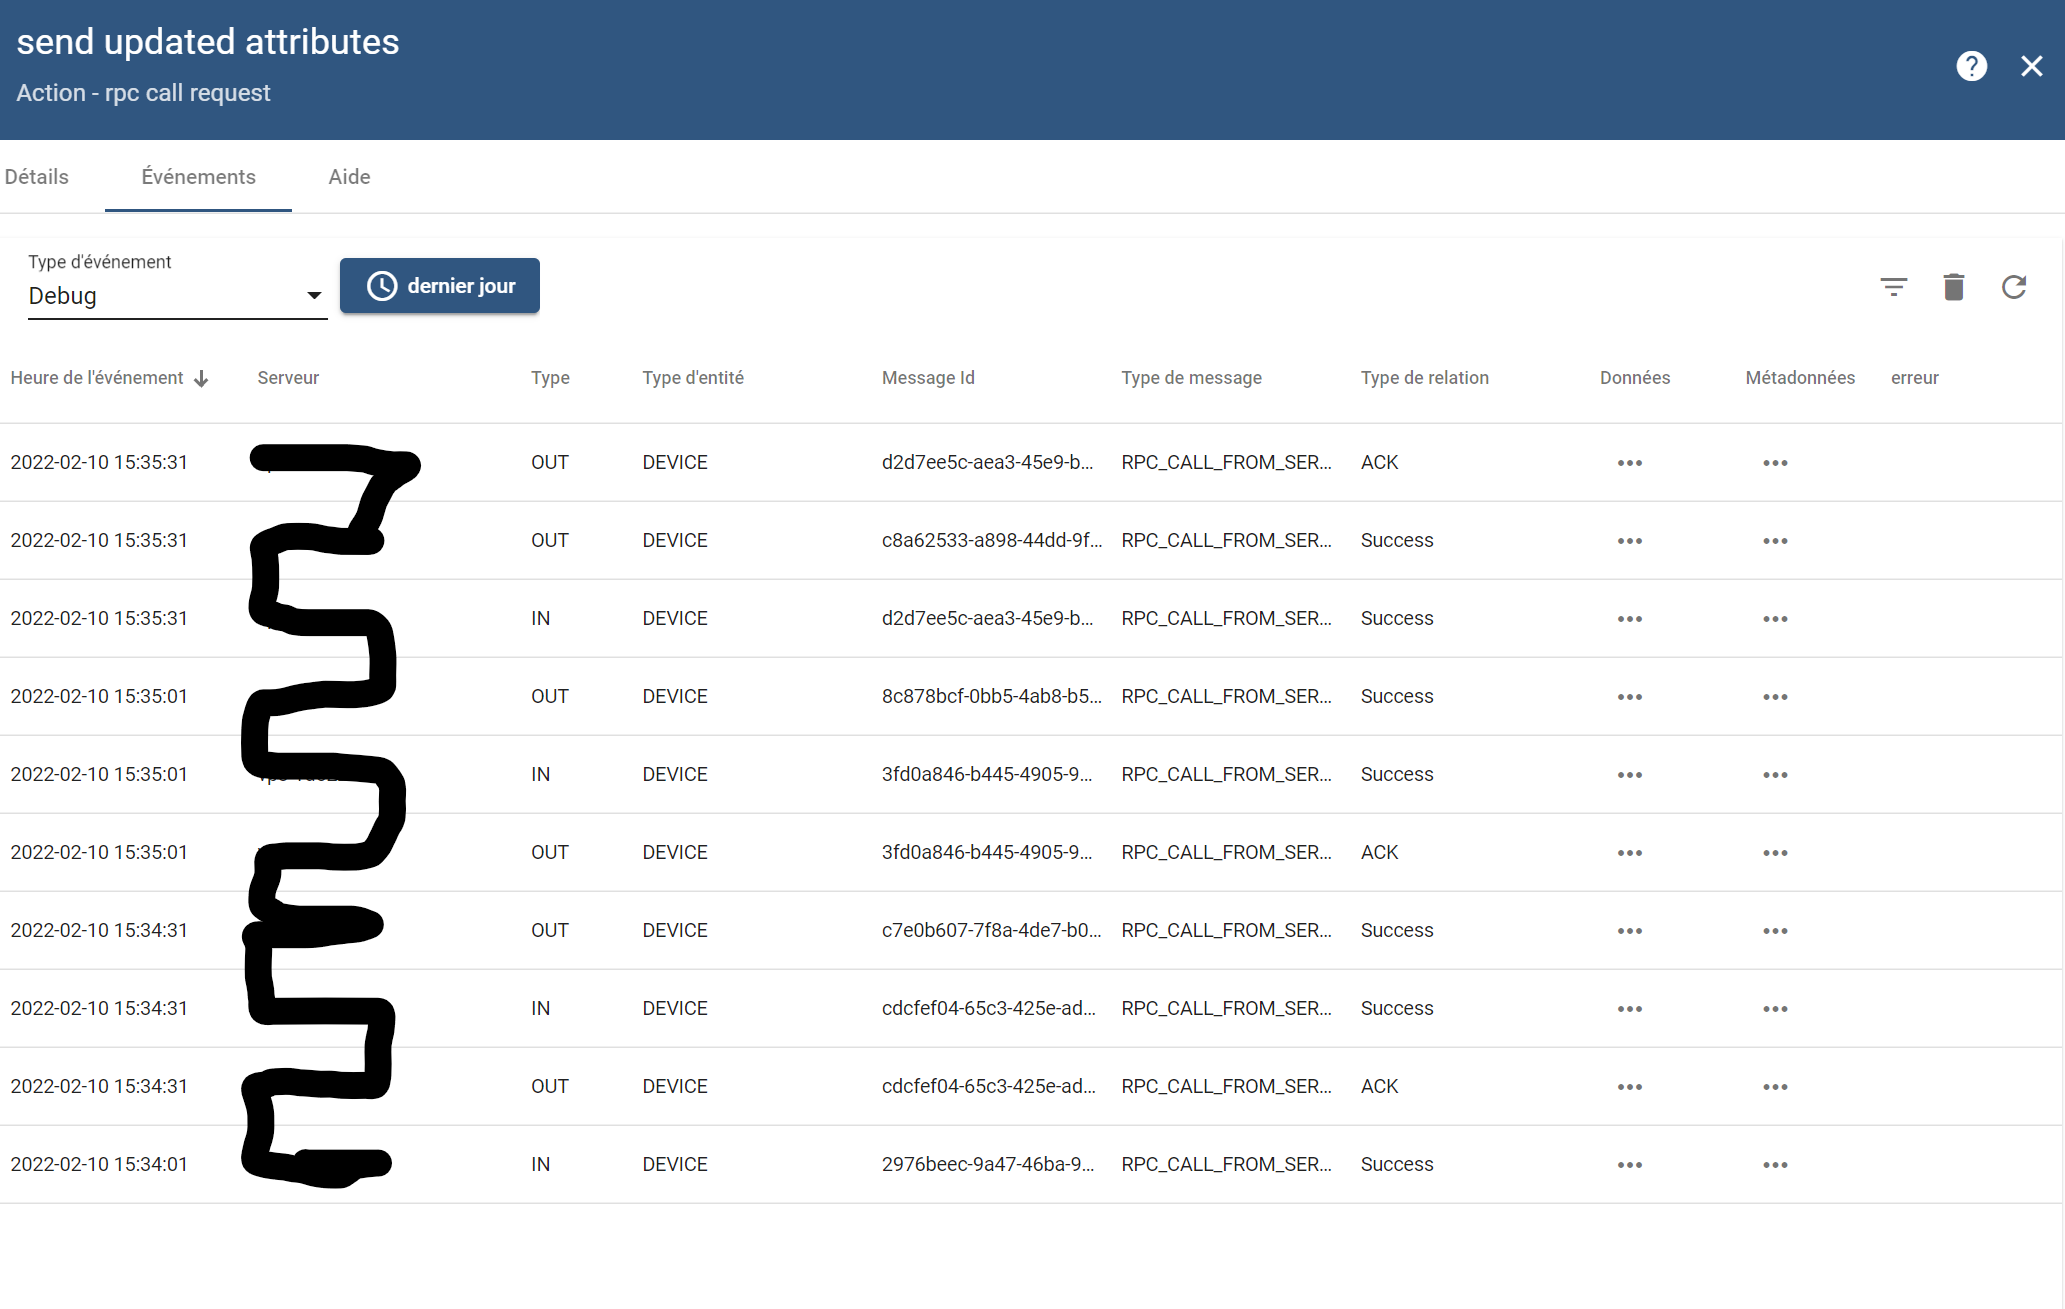The image size is (2065, 1309).
Task: Open the help question mark icon
Action: tap(1971, 66)
